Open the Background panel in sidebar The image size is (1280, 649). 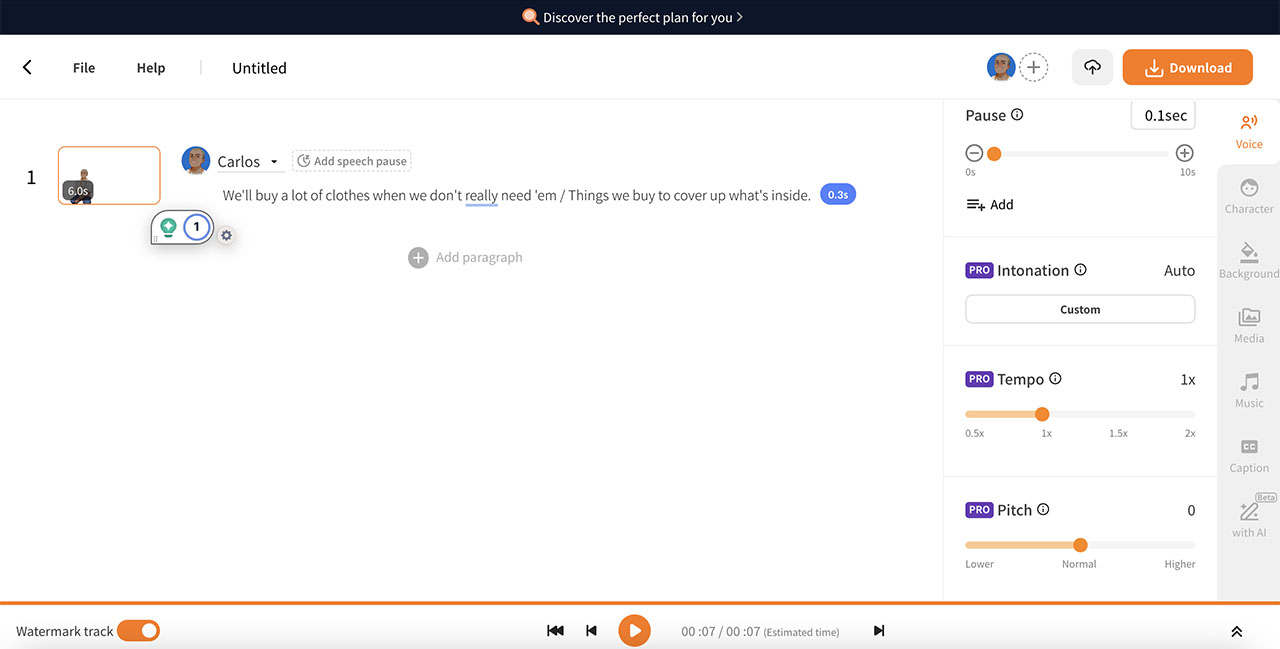pos(1248,260)
